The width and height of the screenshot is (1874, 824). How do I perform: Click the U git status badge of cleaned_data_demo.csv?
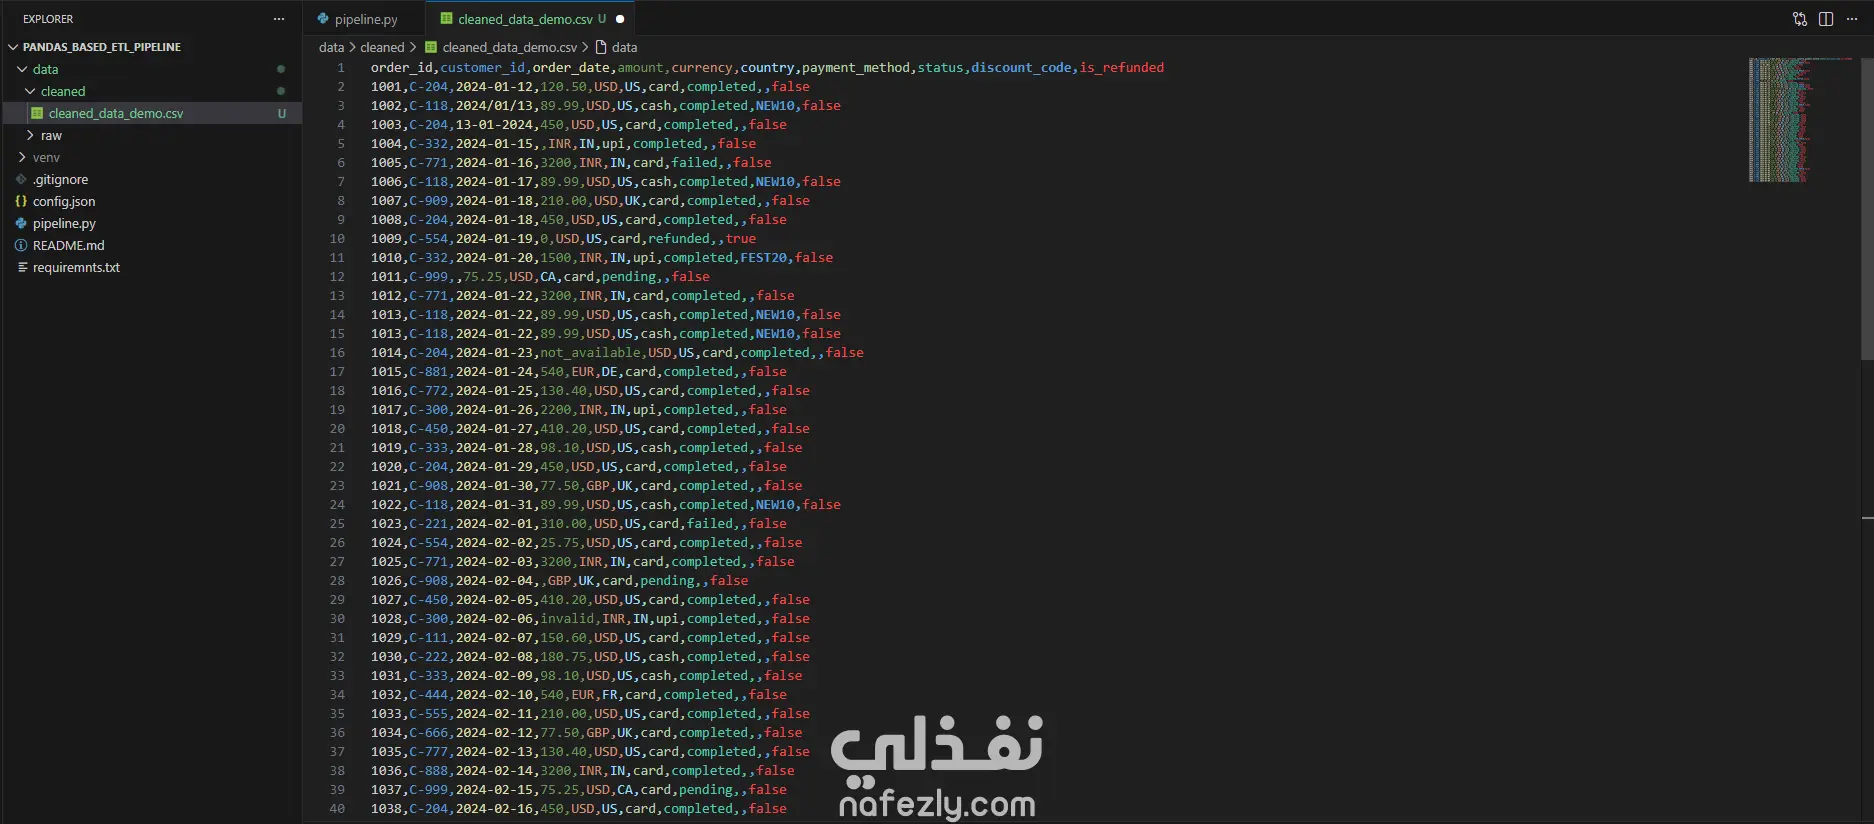(282, 113)
